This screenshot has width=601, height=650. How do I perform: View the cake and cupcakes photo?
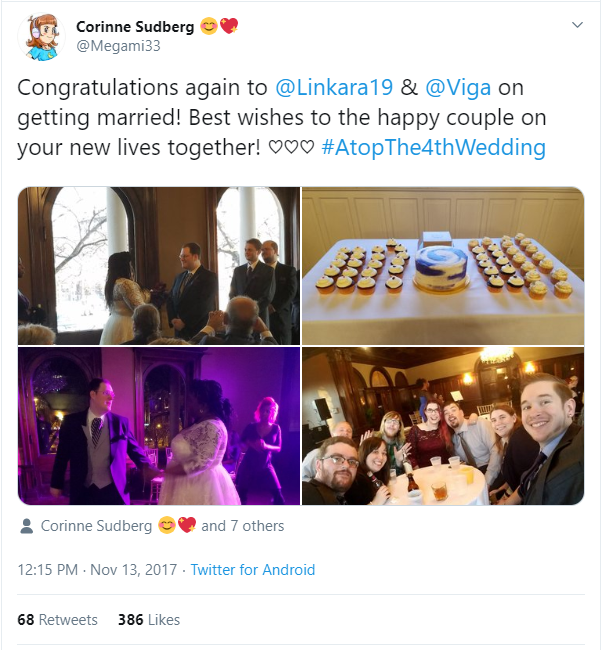(443, 266)
